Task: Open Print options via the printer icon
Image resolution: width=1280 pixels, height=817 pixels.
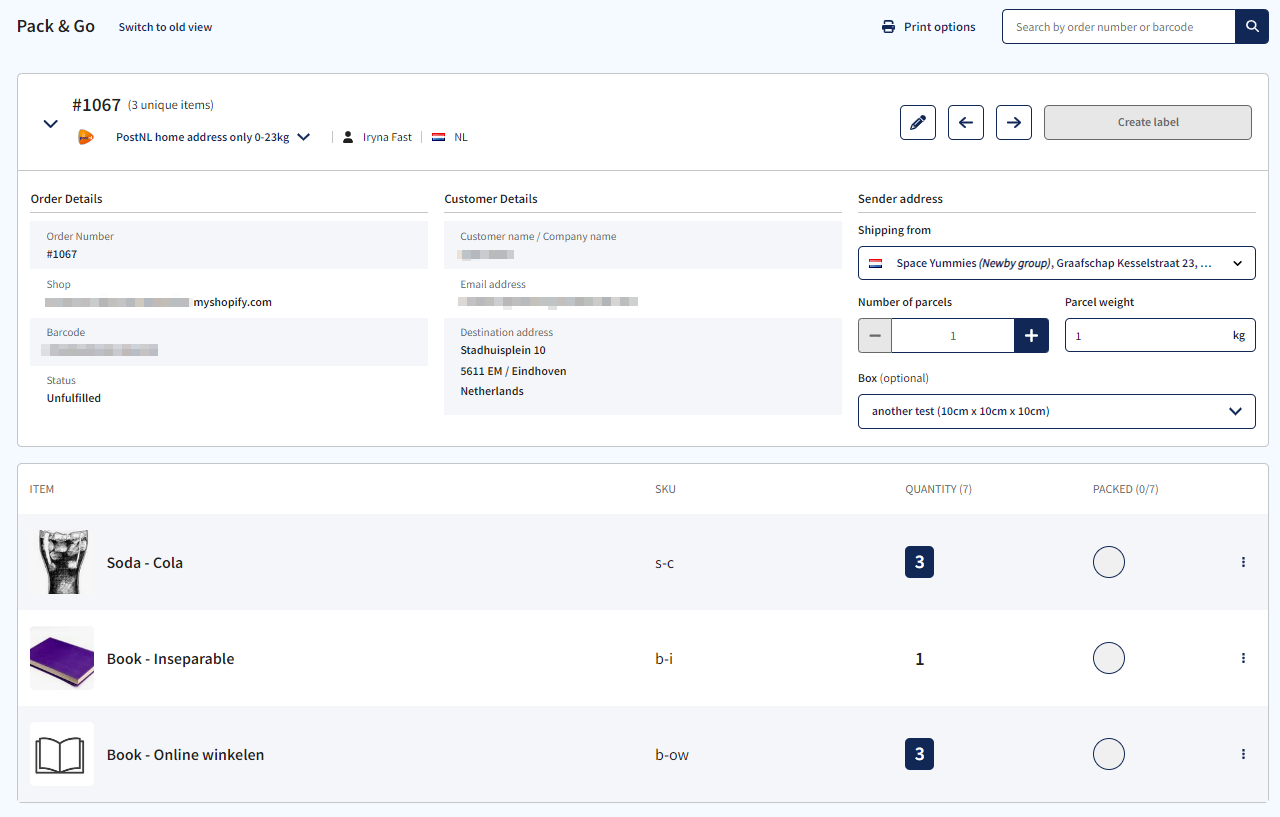Action: pos(888,27)
